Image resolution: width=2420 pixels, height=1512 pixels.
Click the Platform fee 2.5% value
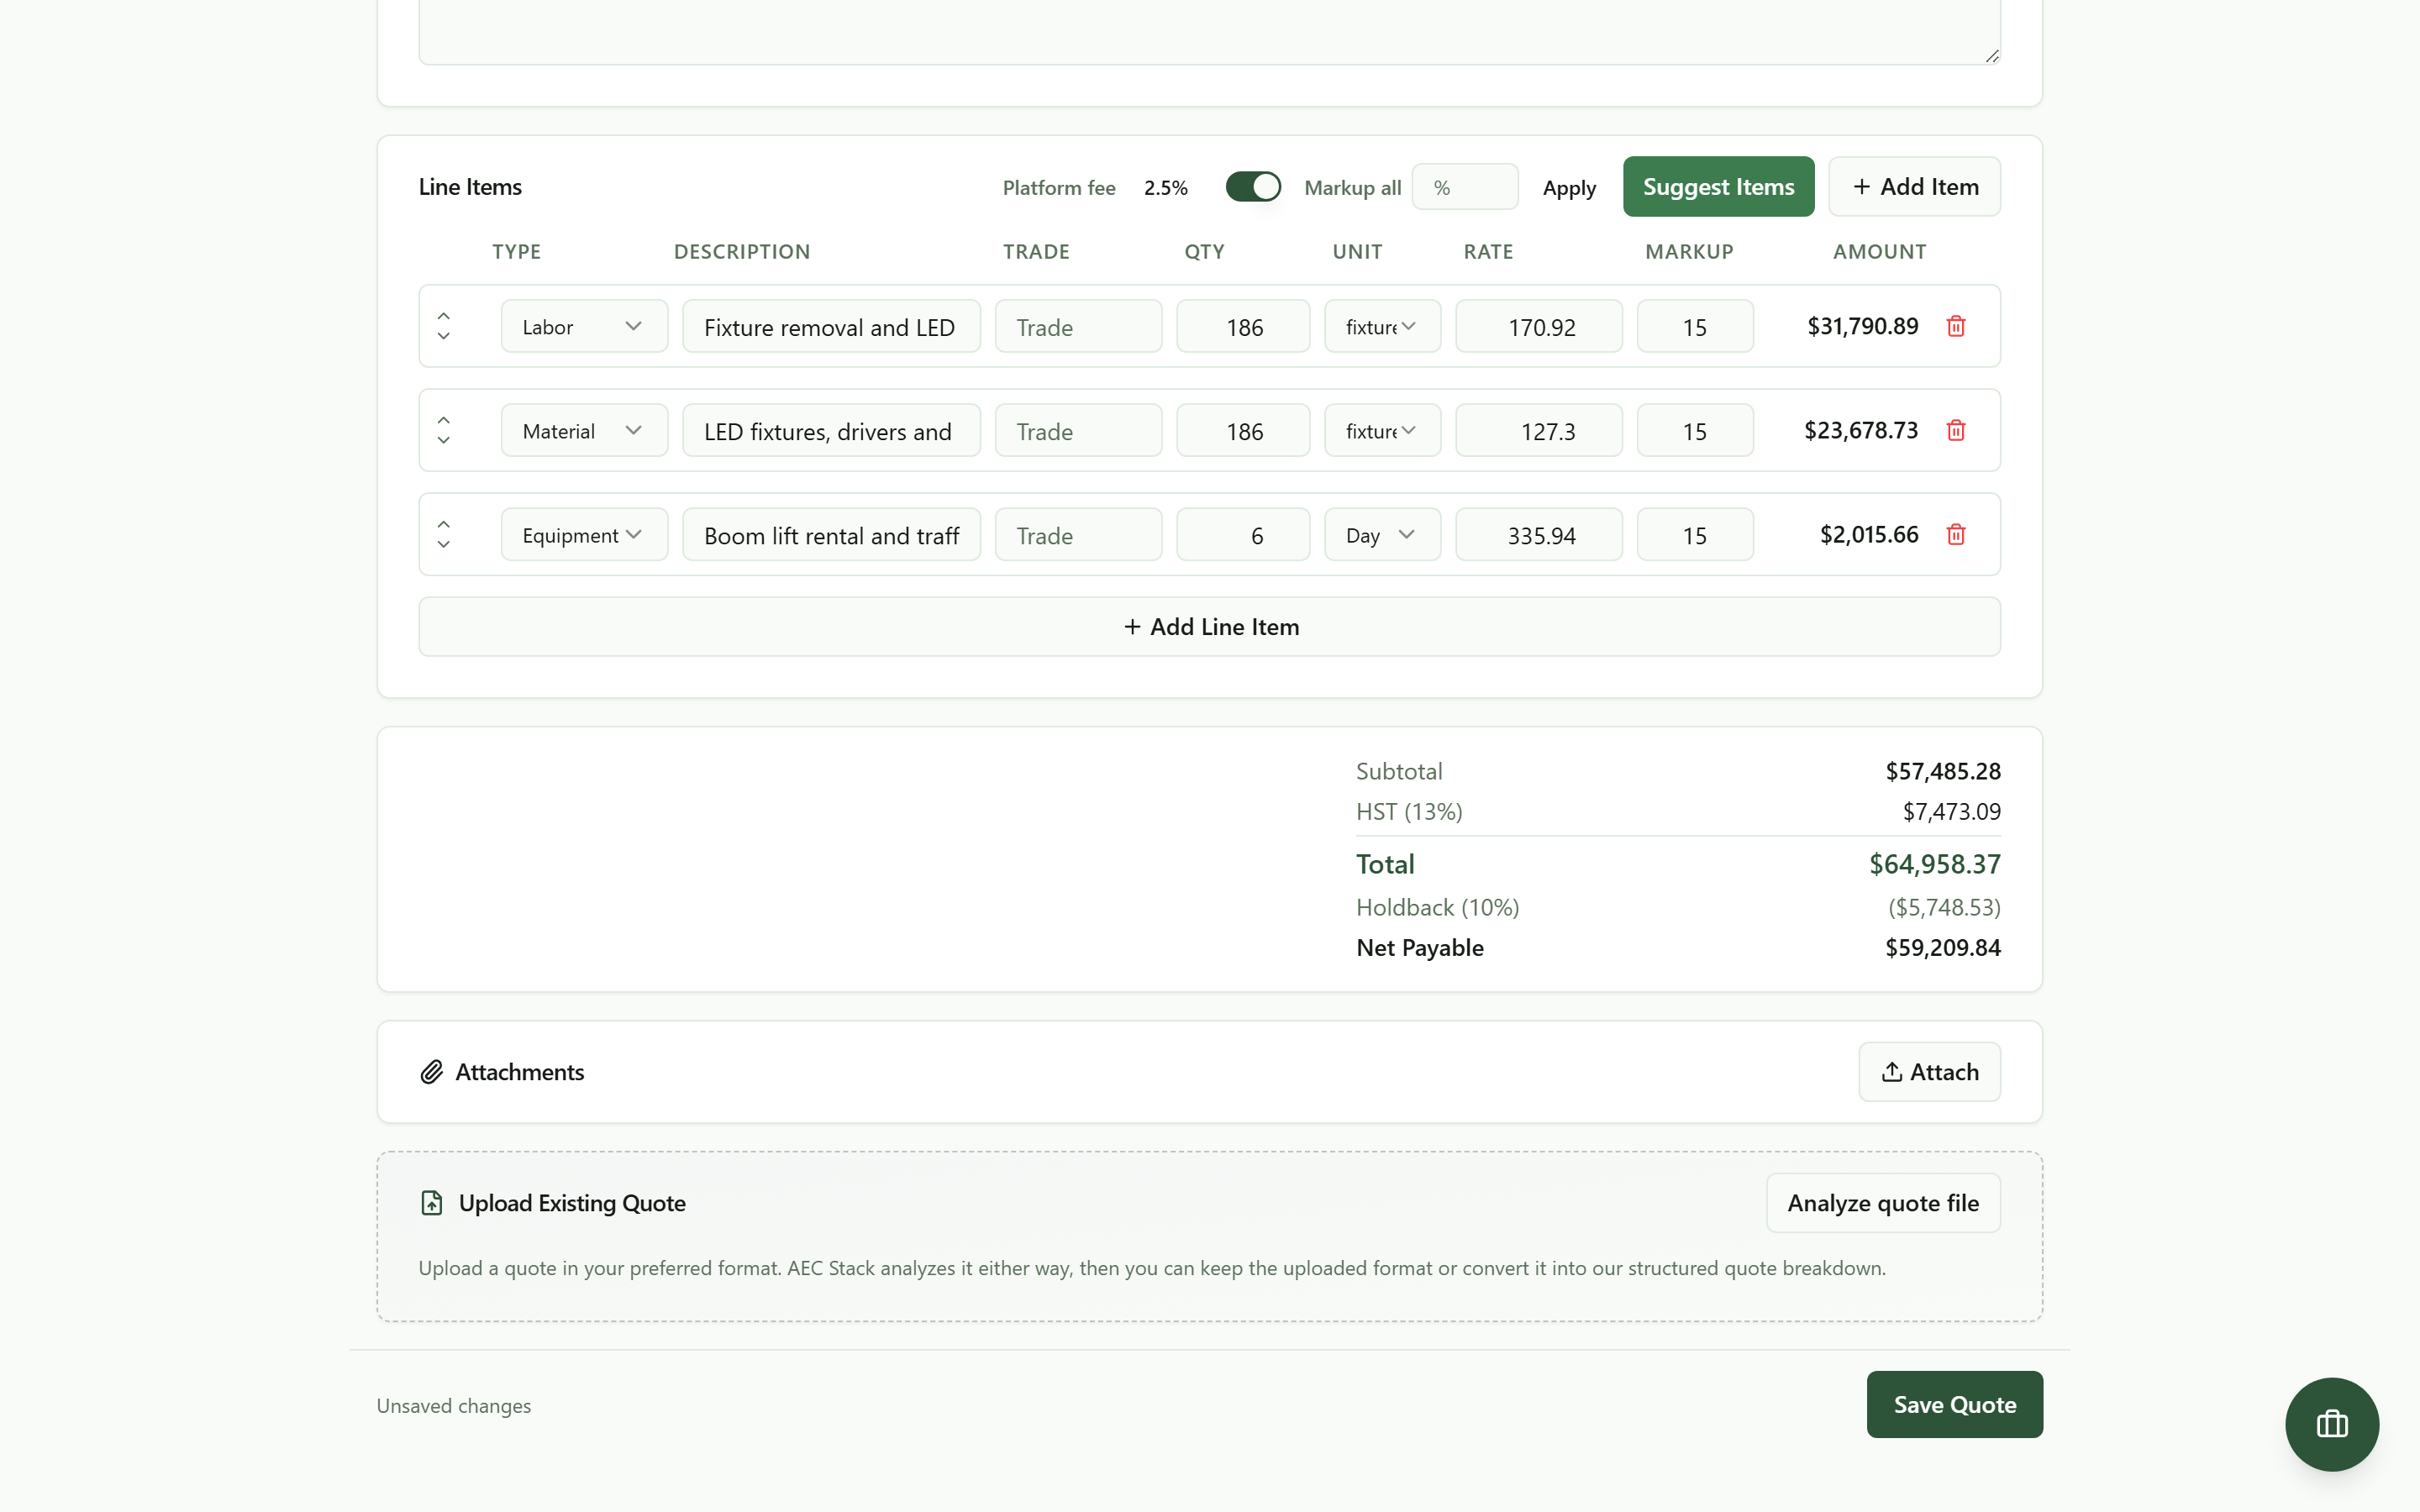coord(1165,188)
